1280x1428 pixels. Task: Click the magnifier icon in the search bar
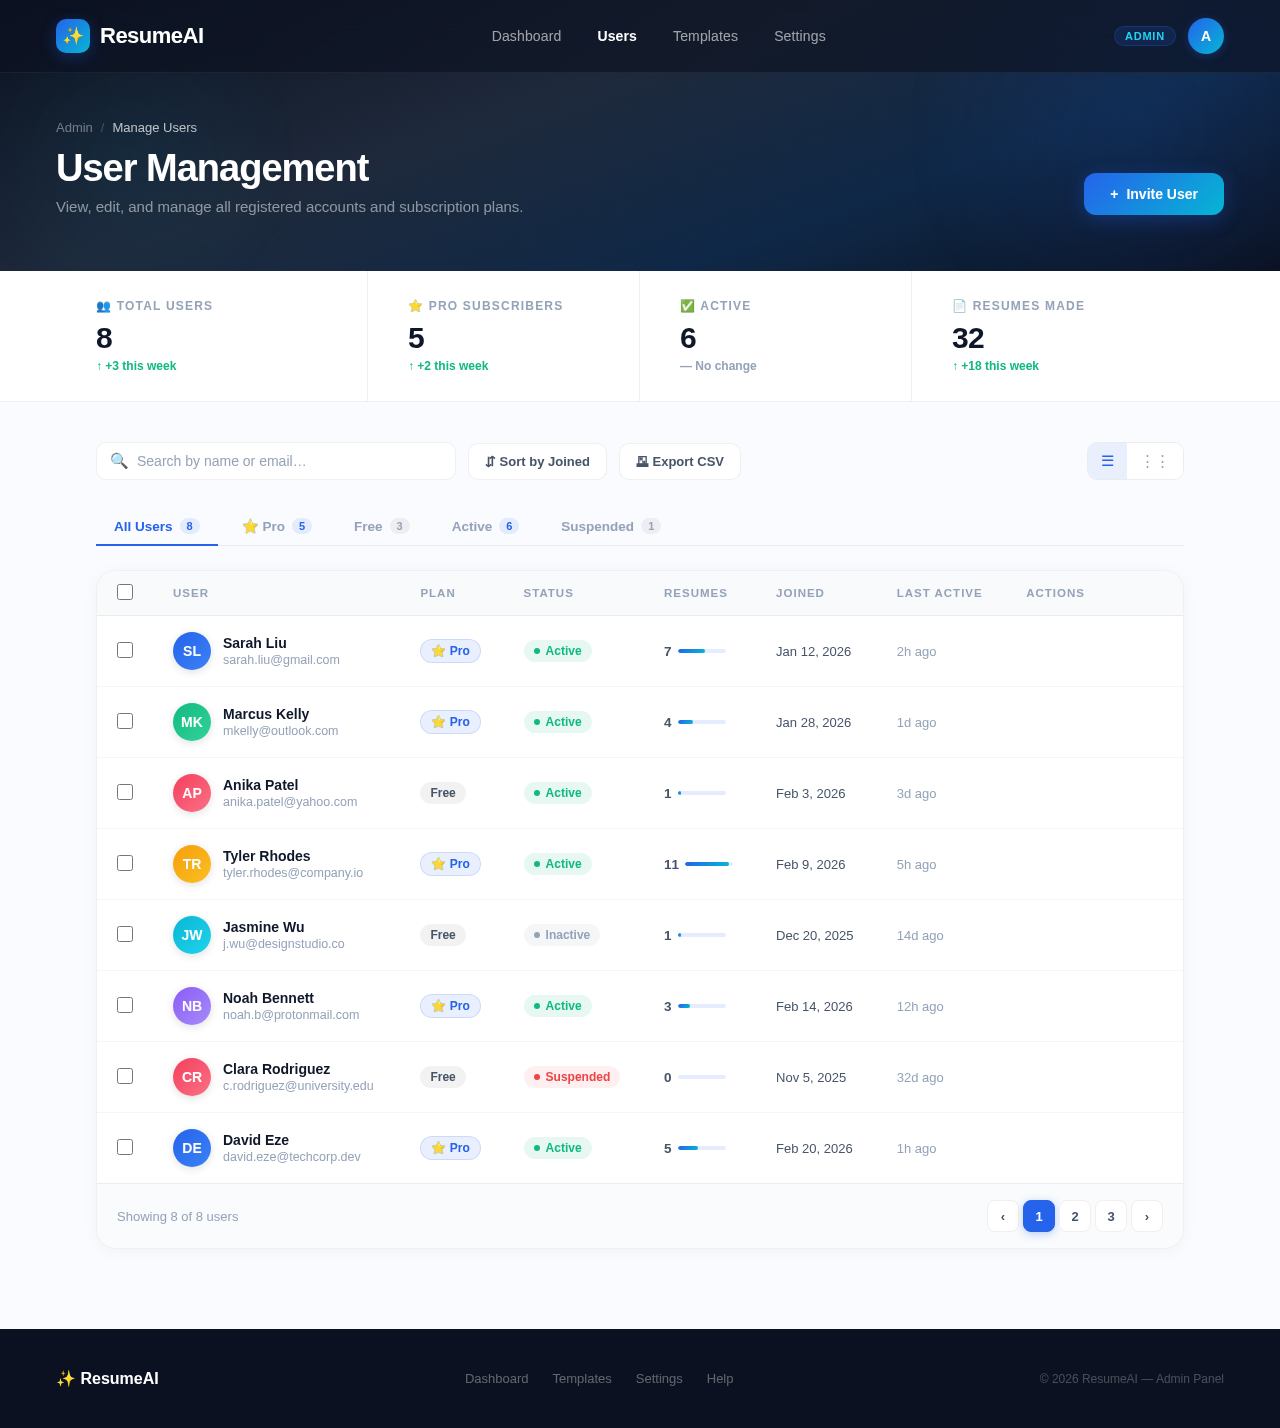click(x=120, y=461)
